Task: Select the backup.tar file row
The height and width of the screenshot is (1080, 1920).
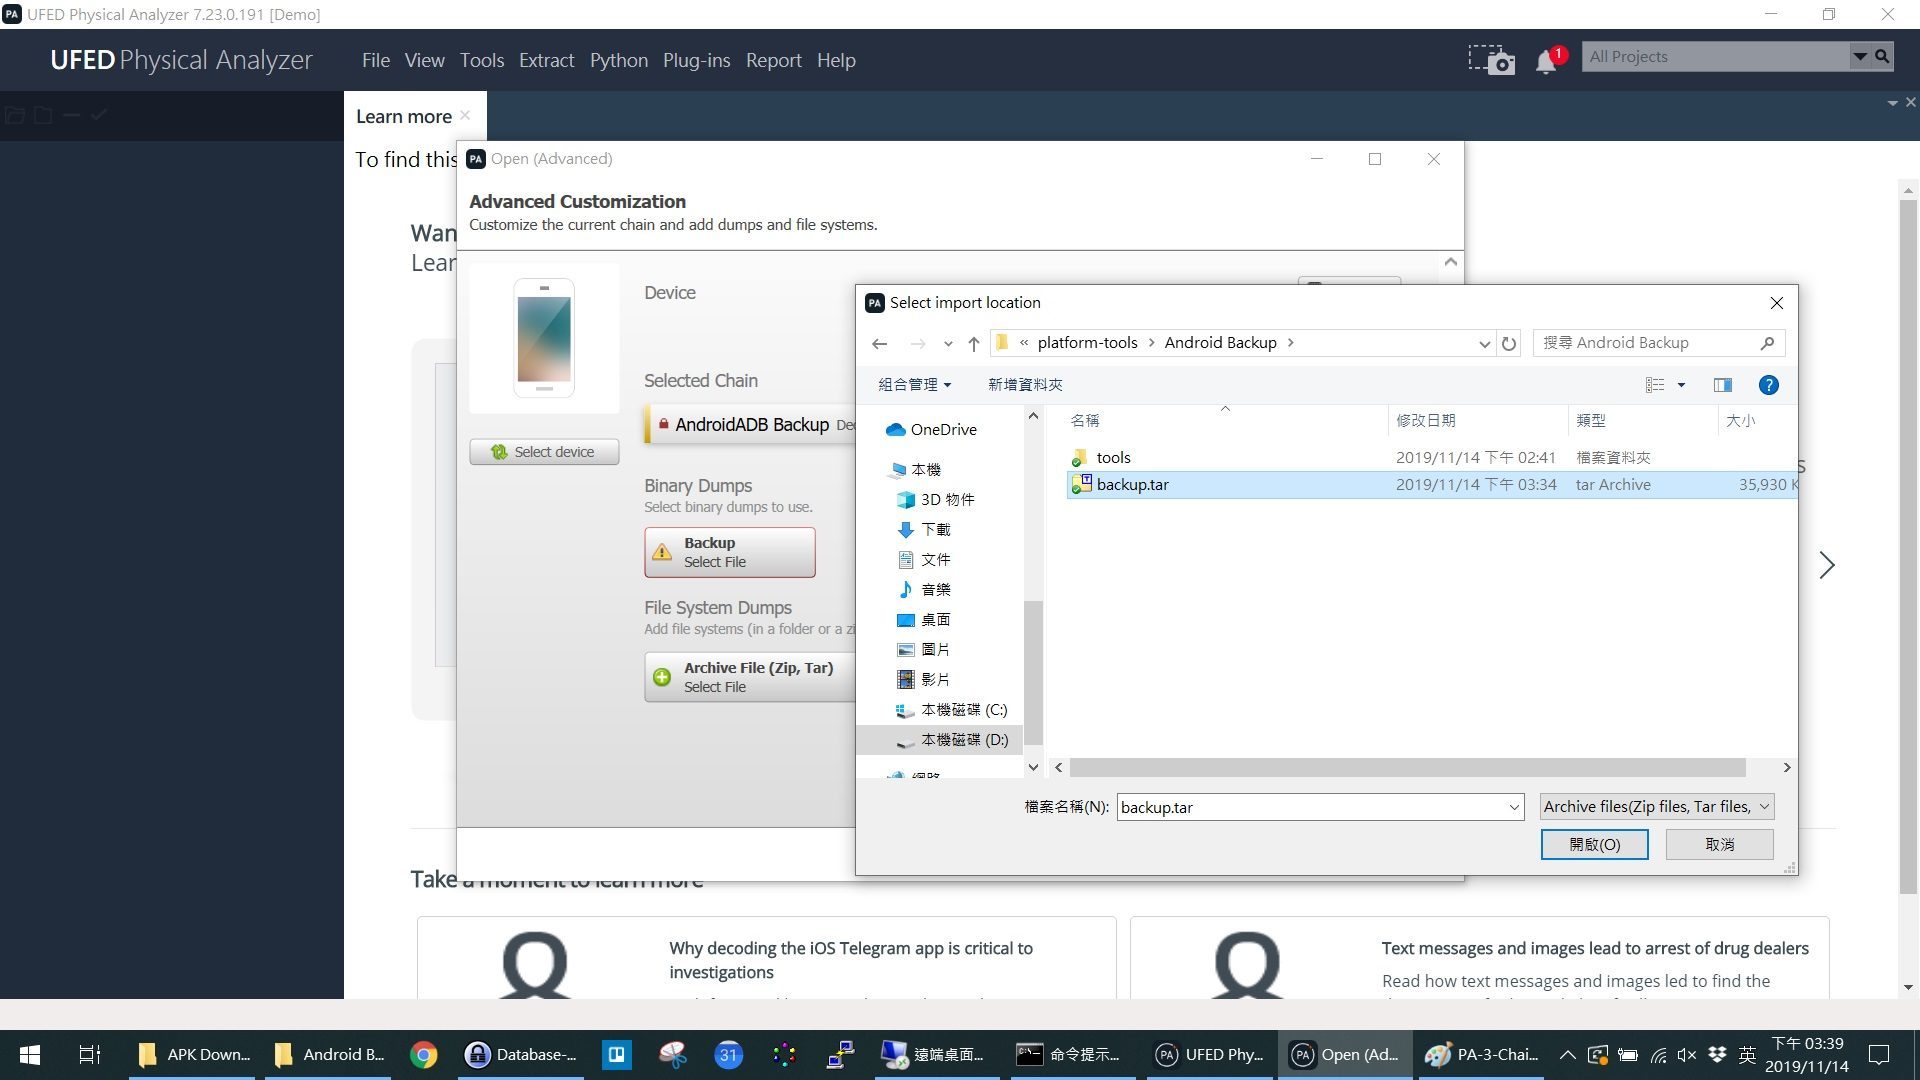Action: coord(1432,484)
